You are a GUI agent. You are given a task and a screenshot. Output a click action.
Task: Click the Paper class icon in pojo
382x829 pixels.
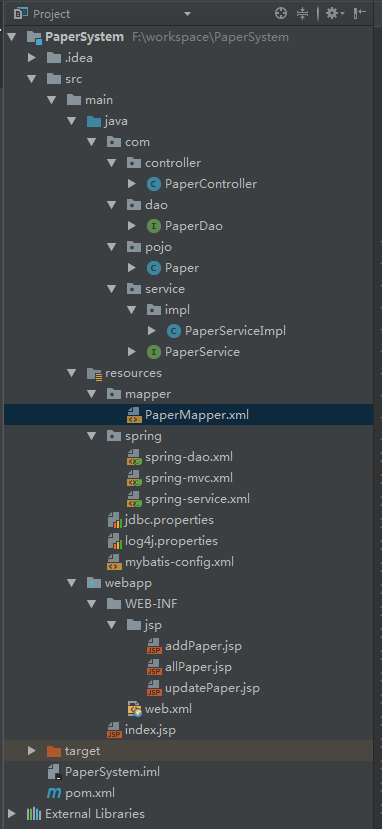pyautogui.click(x=153, y=268)
